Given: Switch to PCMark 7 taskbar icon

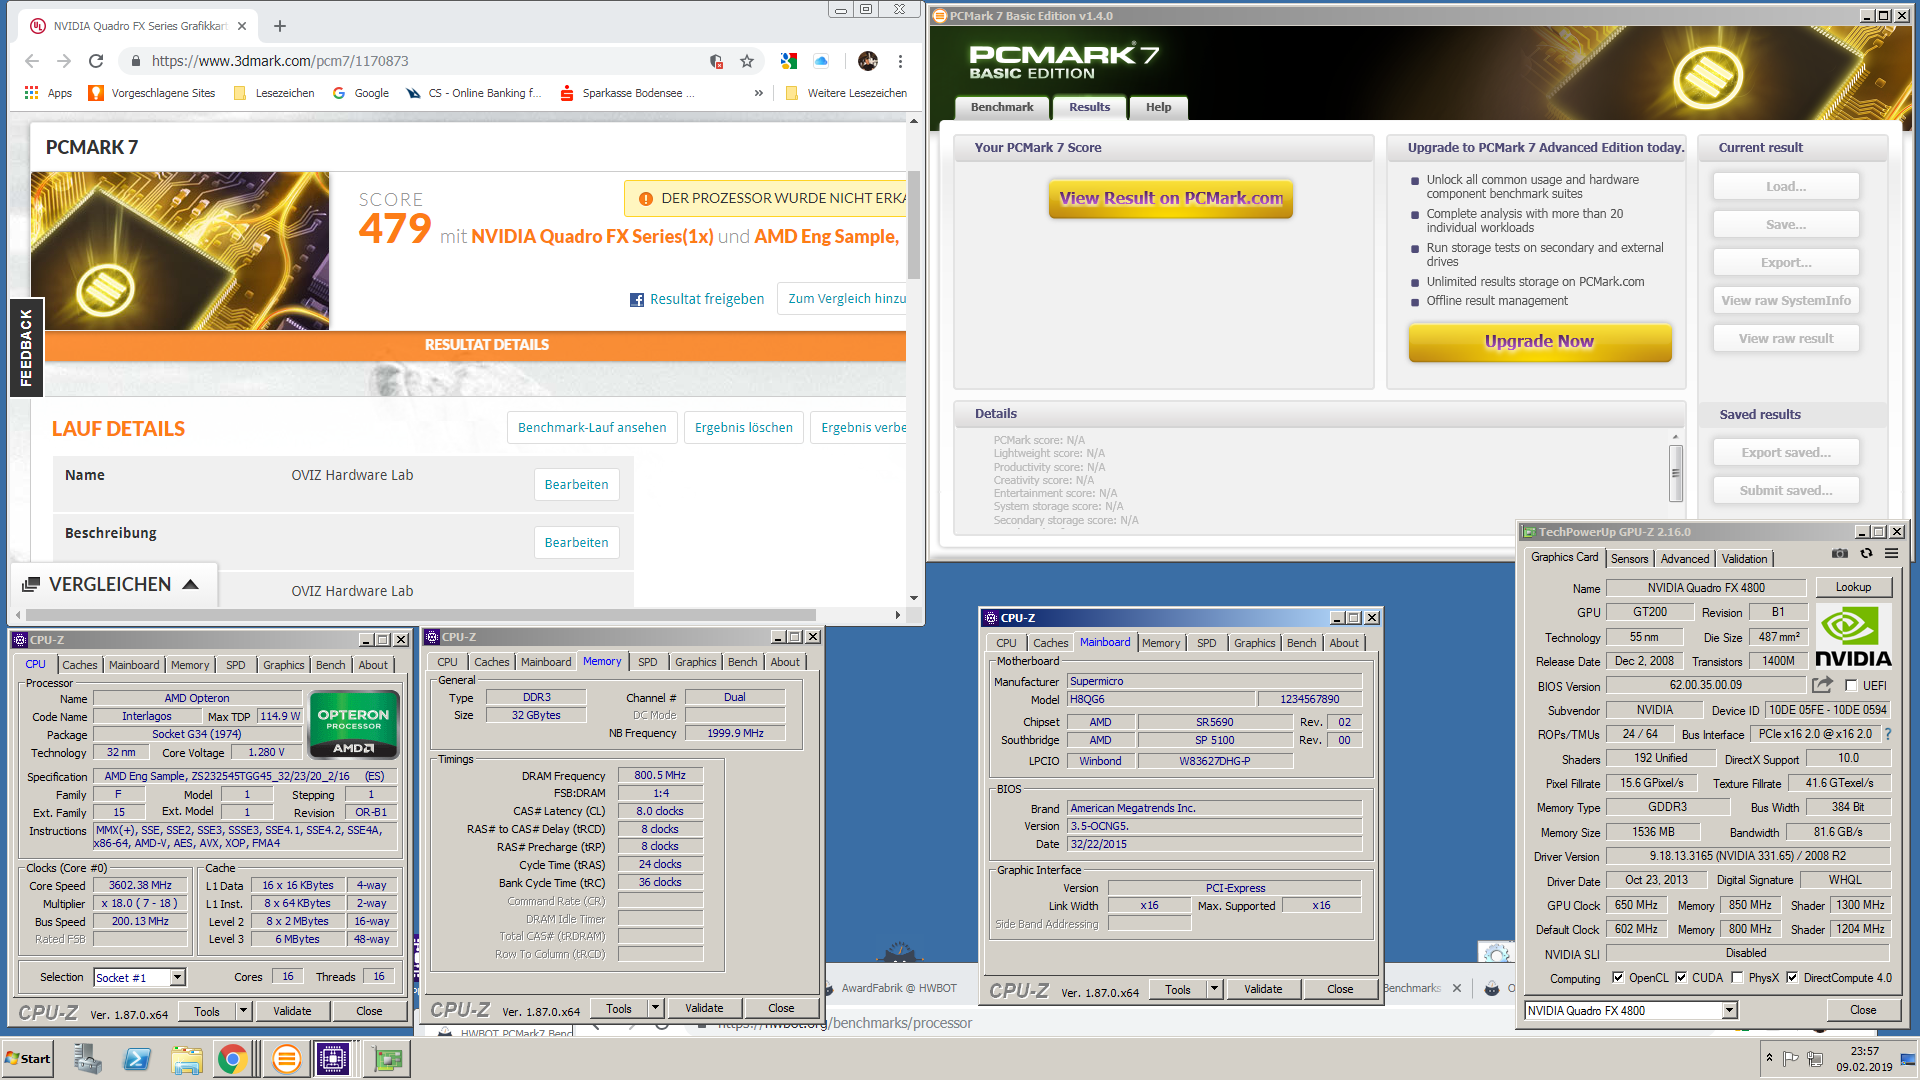Looking at the screenshot, I should click(x=286, y=1059).
